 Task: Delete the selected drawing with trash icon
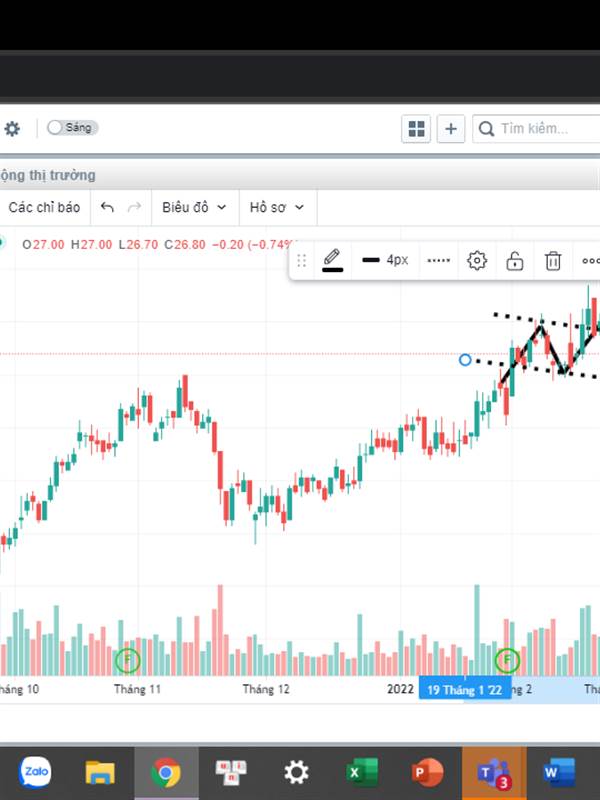click(x=553, y=261)
